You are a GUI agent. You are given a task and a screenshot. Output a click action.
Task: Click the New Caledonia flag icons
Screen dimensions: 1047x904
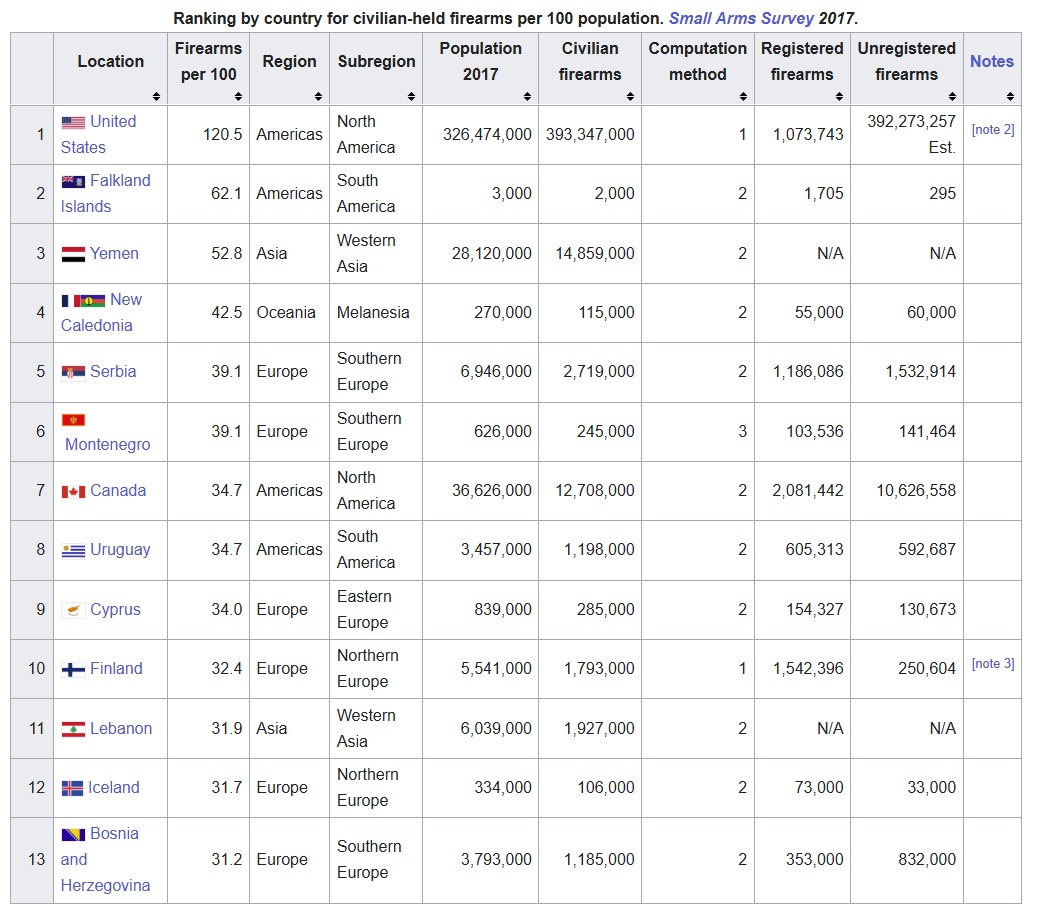[x=83, y=300]
